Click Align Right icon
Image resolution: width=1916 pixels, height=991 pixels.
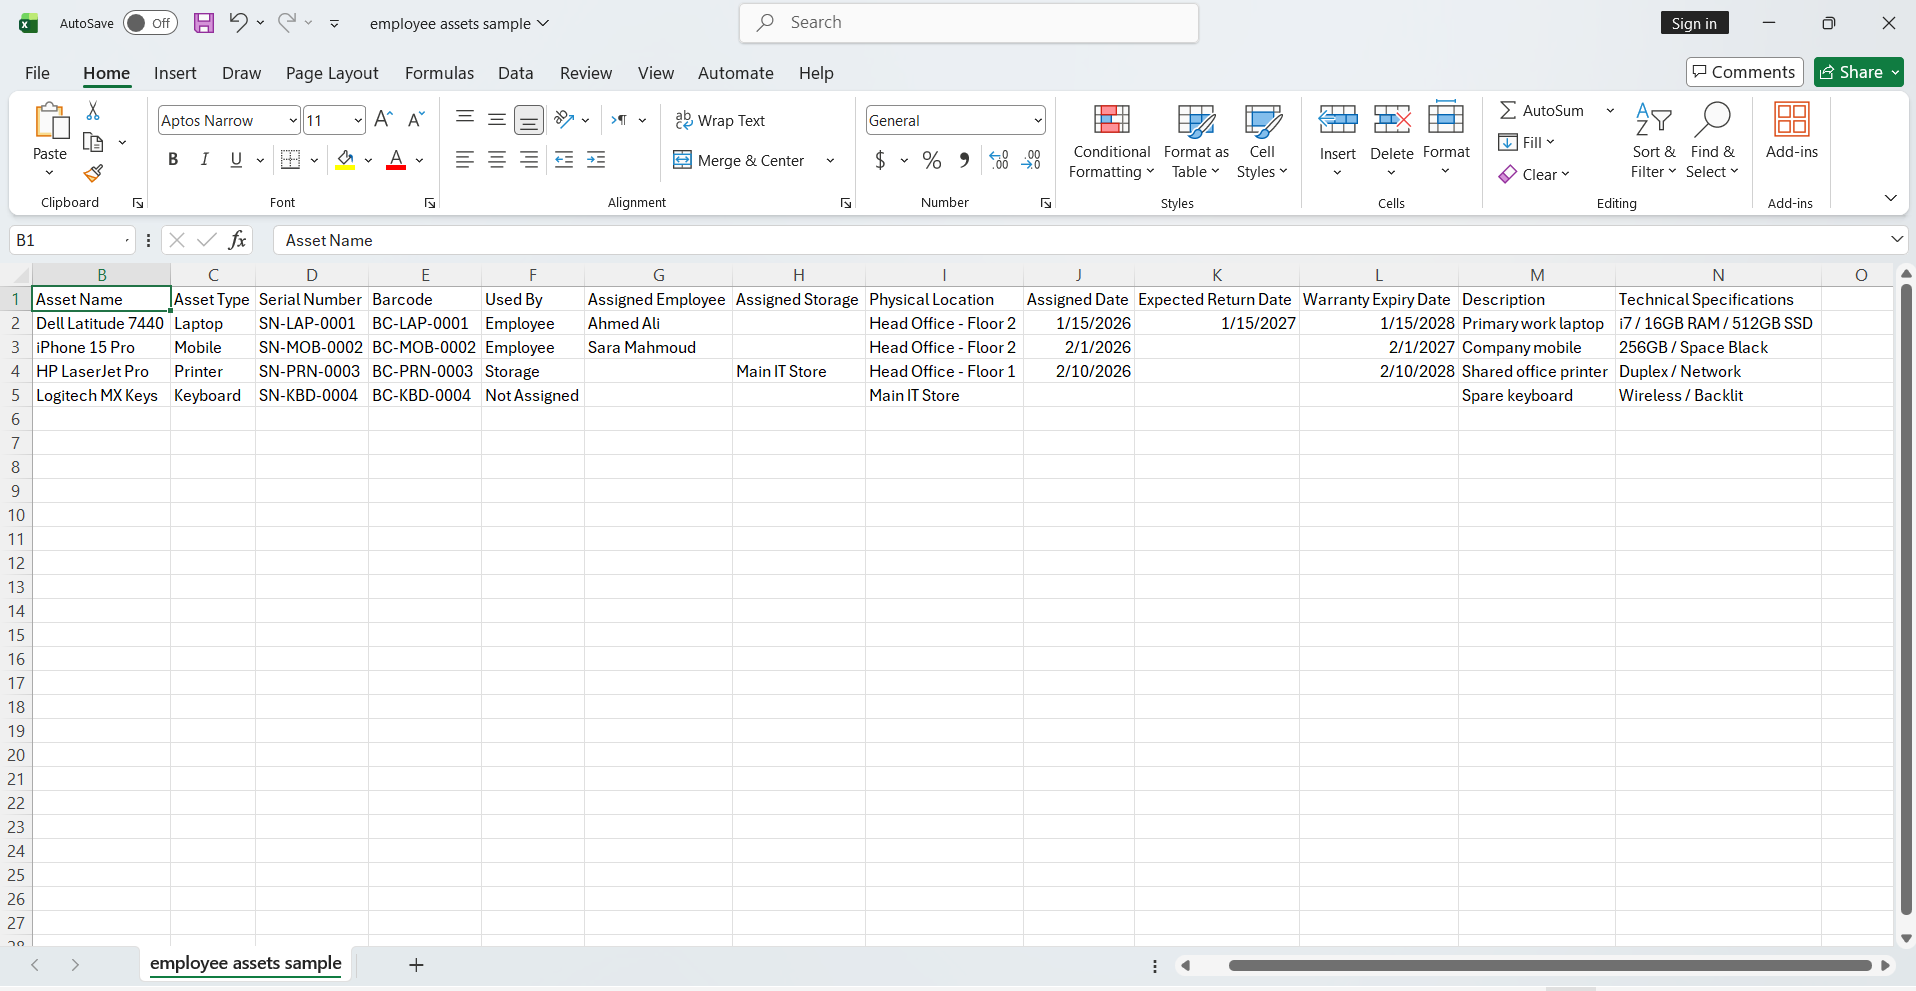(529, 160)
